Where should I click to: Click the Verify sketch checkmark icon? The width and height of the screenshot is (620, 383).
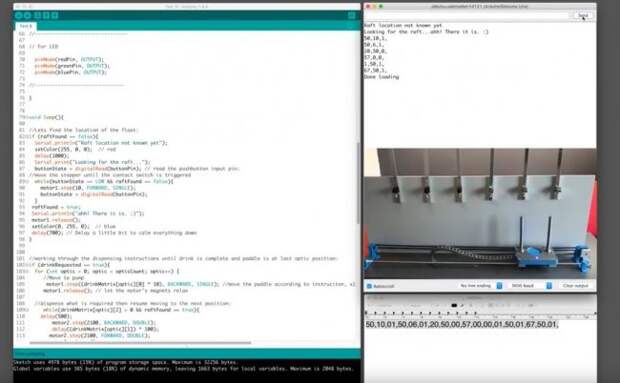click(x=19, y=15)
